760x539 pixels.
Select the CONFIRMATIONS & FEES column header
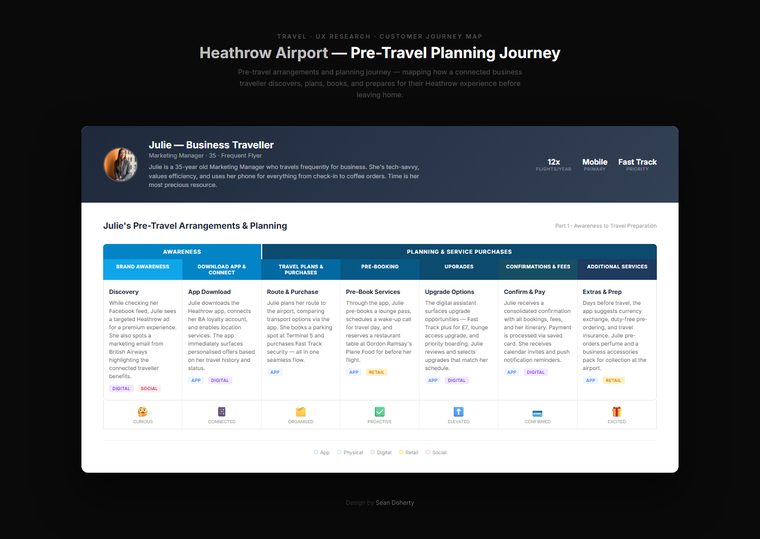tap(538, 270)
